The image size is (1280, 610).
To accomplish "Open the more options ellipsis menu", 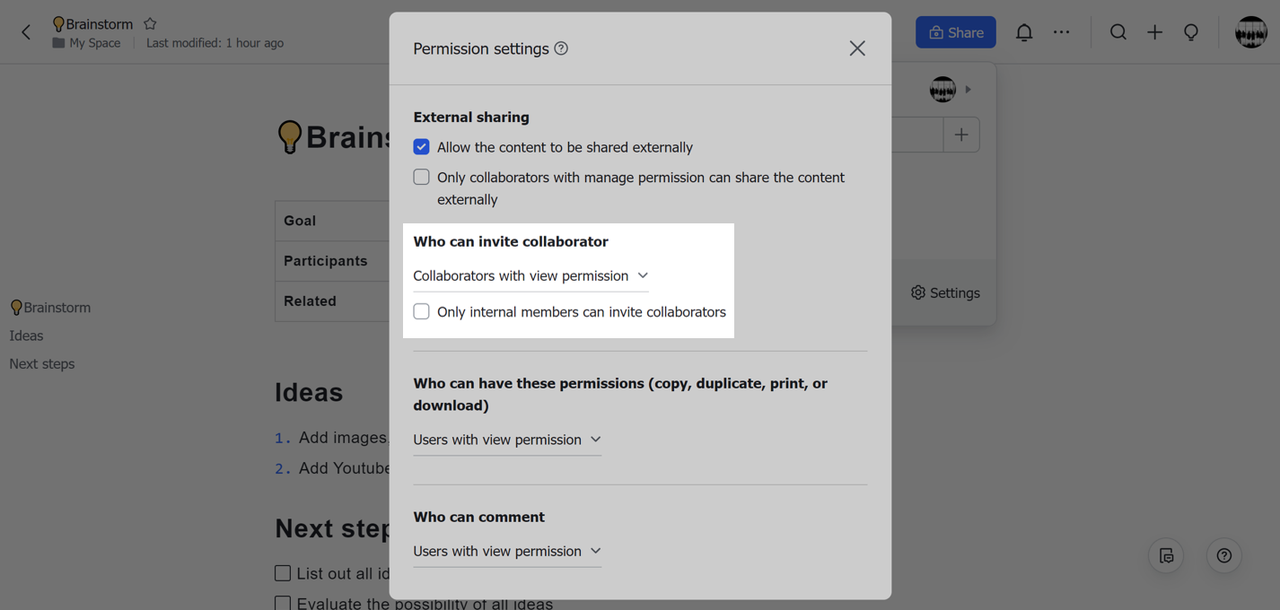I will (x=1061, y=32).
